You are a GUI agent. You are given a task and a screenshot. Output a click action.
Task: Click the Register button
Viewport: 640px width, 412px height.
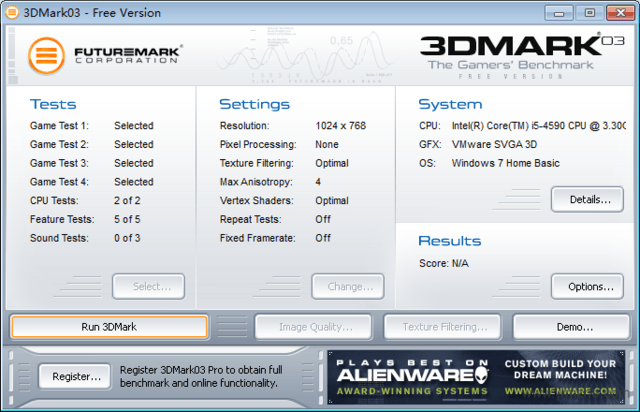click(75, 376)
